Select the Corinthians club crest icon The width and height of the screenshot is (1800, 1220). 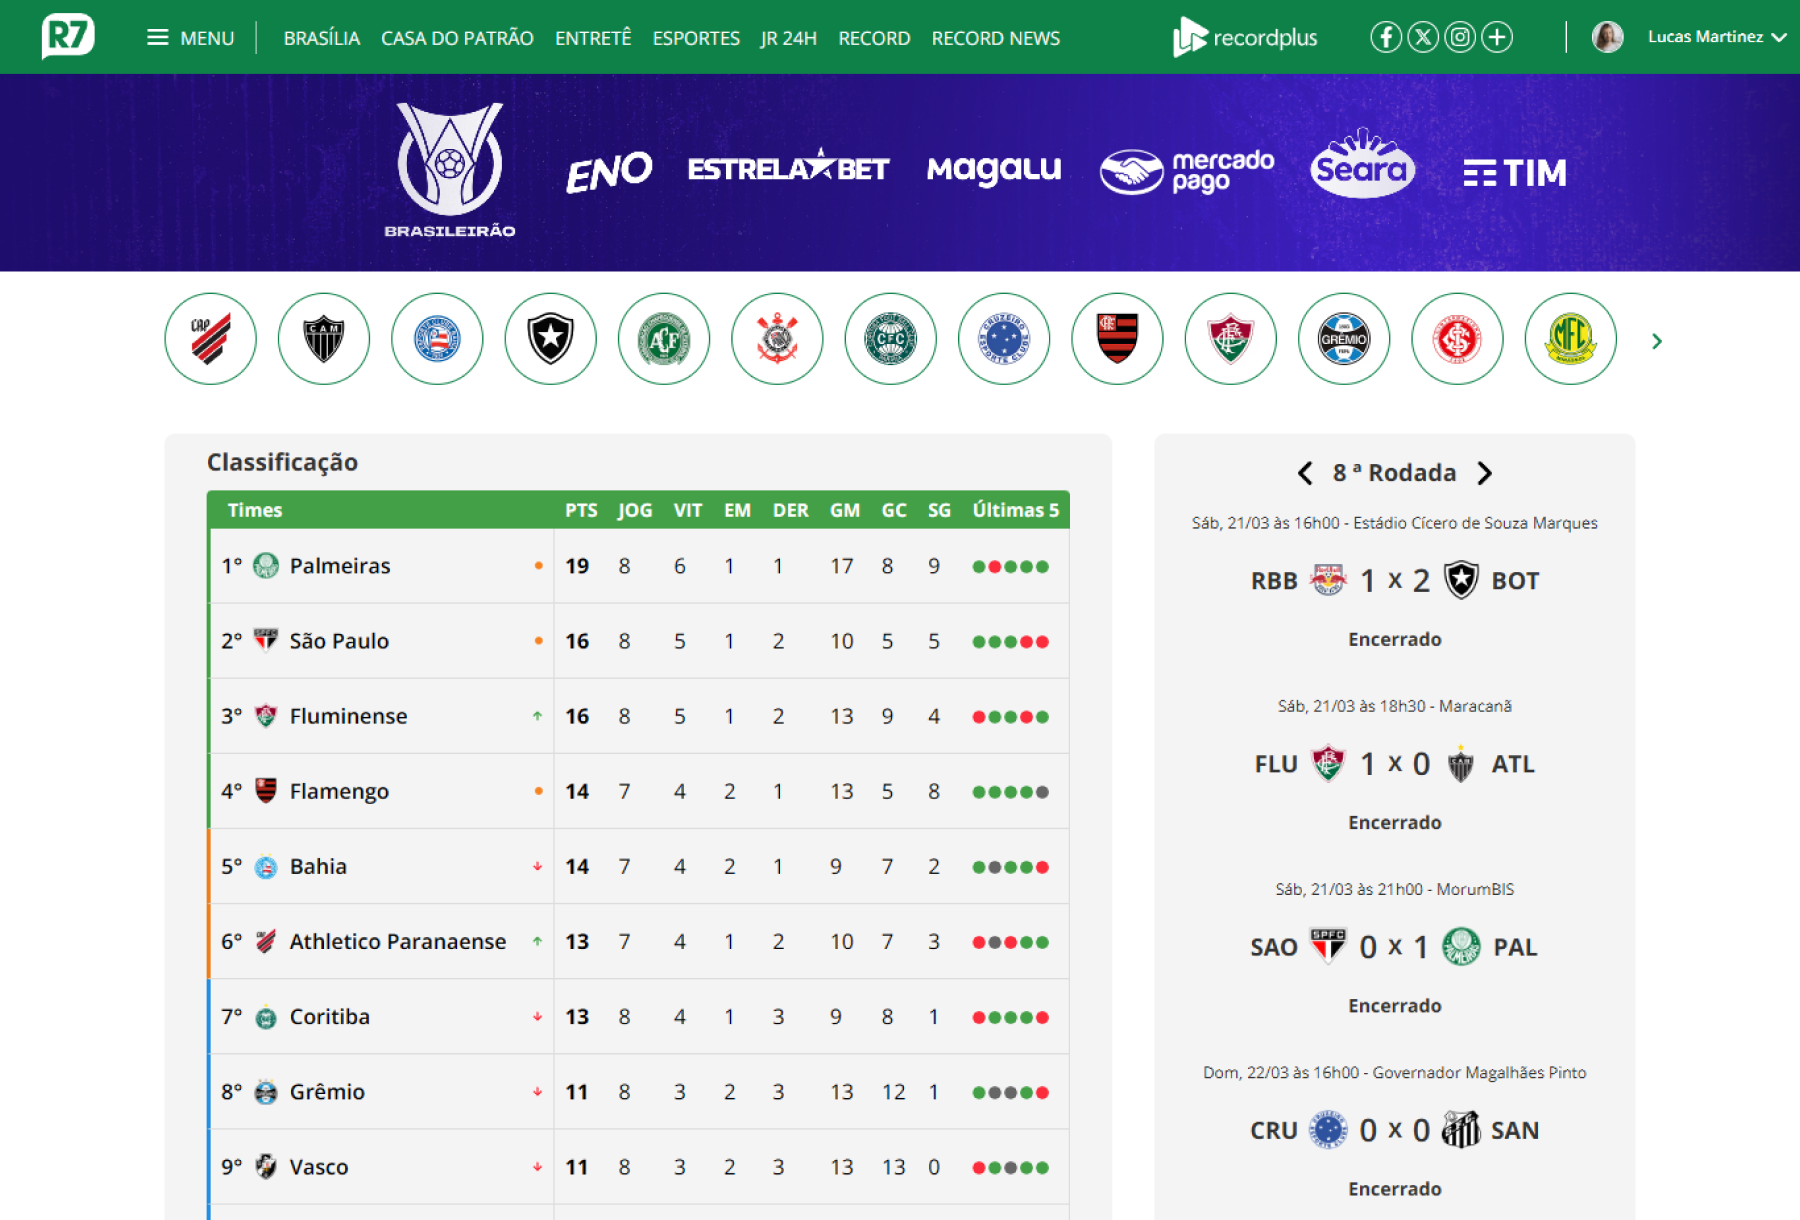[777, 339]
